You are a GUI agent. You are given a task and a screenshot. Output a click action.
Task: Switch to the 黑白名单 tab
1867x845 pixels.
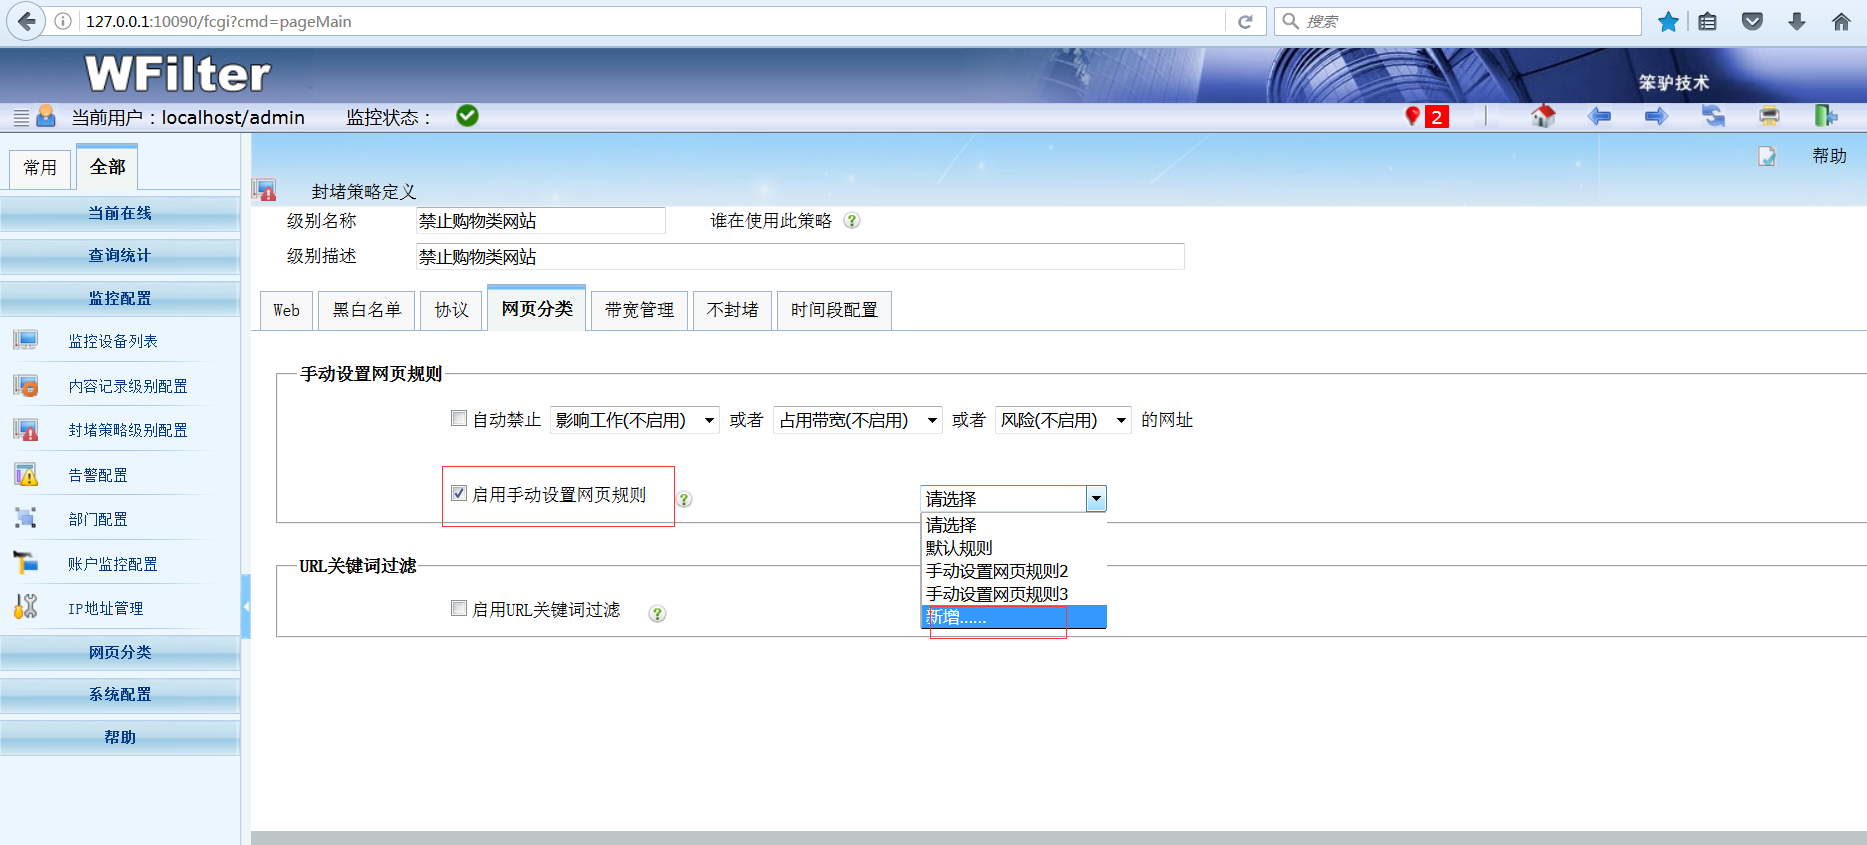(x=366, y=310)
